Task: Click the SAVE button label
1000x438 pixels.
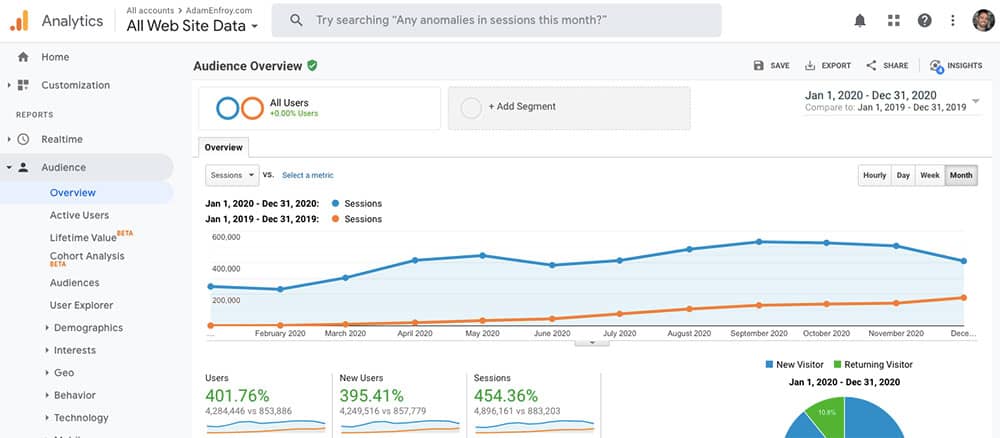Action: tap(780, 66)
